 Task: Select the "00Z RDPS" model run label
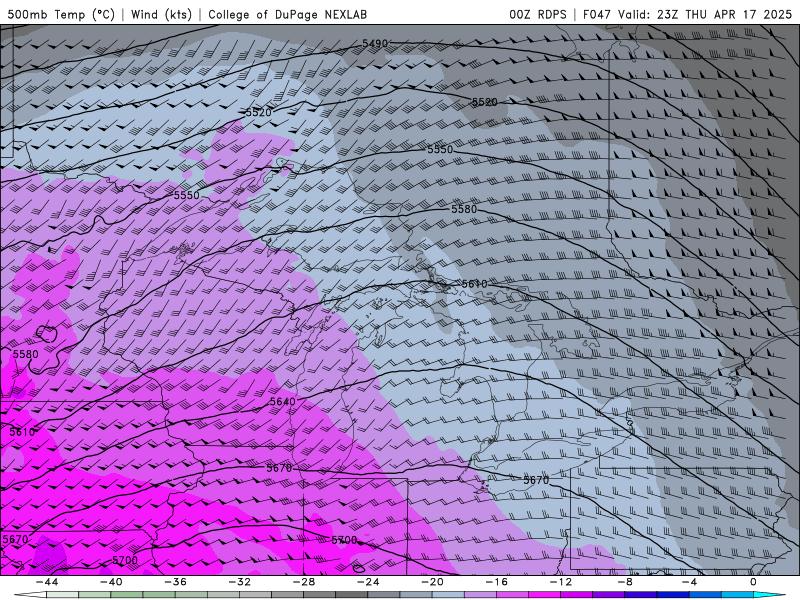(x=538, y=14)
